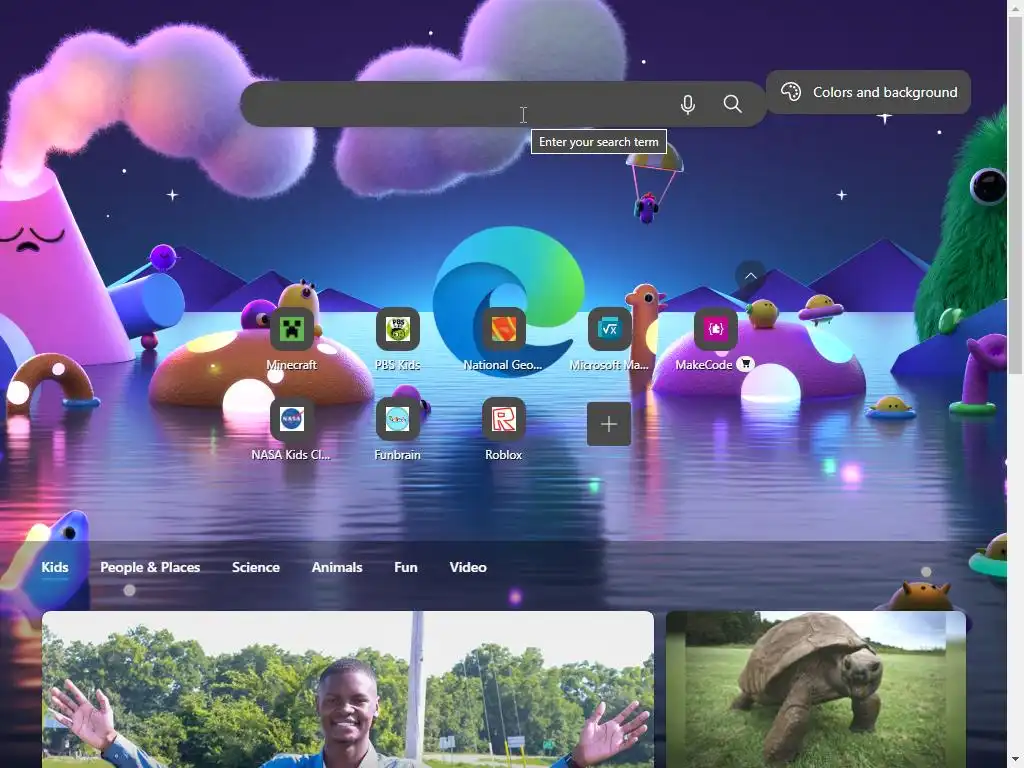Add a new quick link with plus tile
The image size is (1024, 768).
(x=609, y=424)
